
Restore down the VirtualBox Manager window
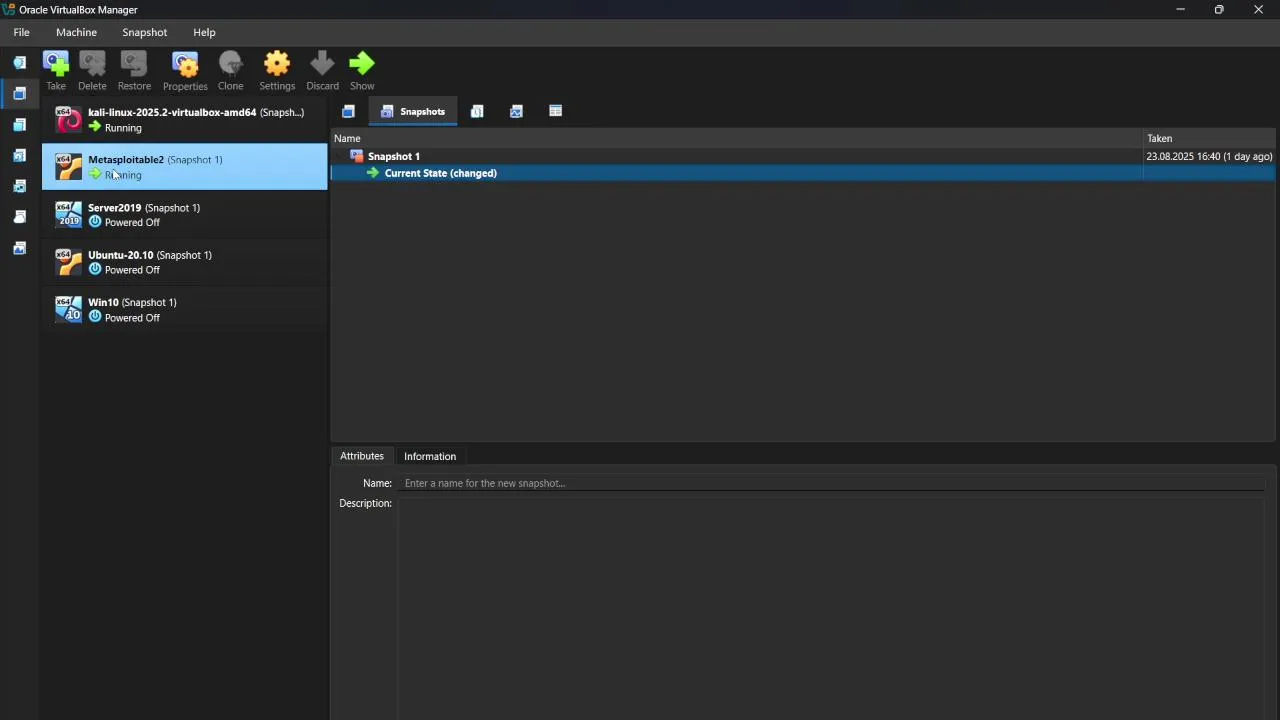coord(1219,10)
